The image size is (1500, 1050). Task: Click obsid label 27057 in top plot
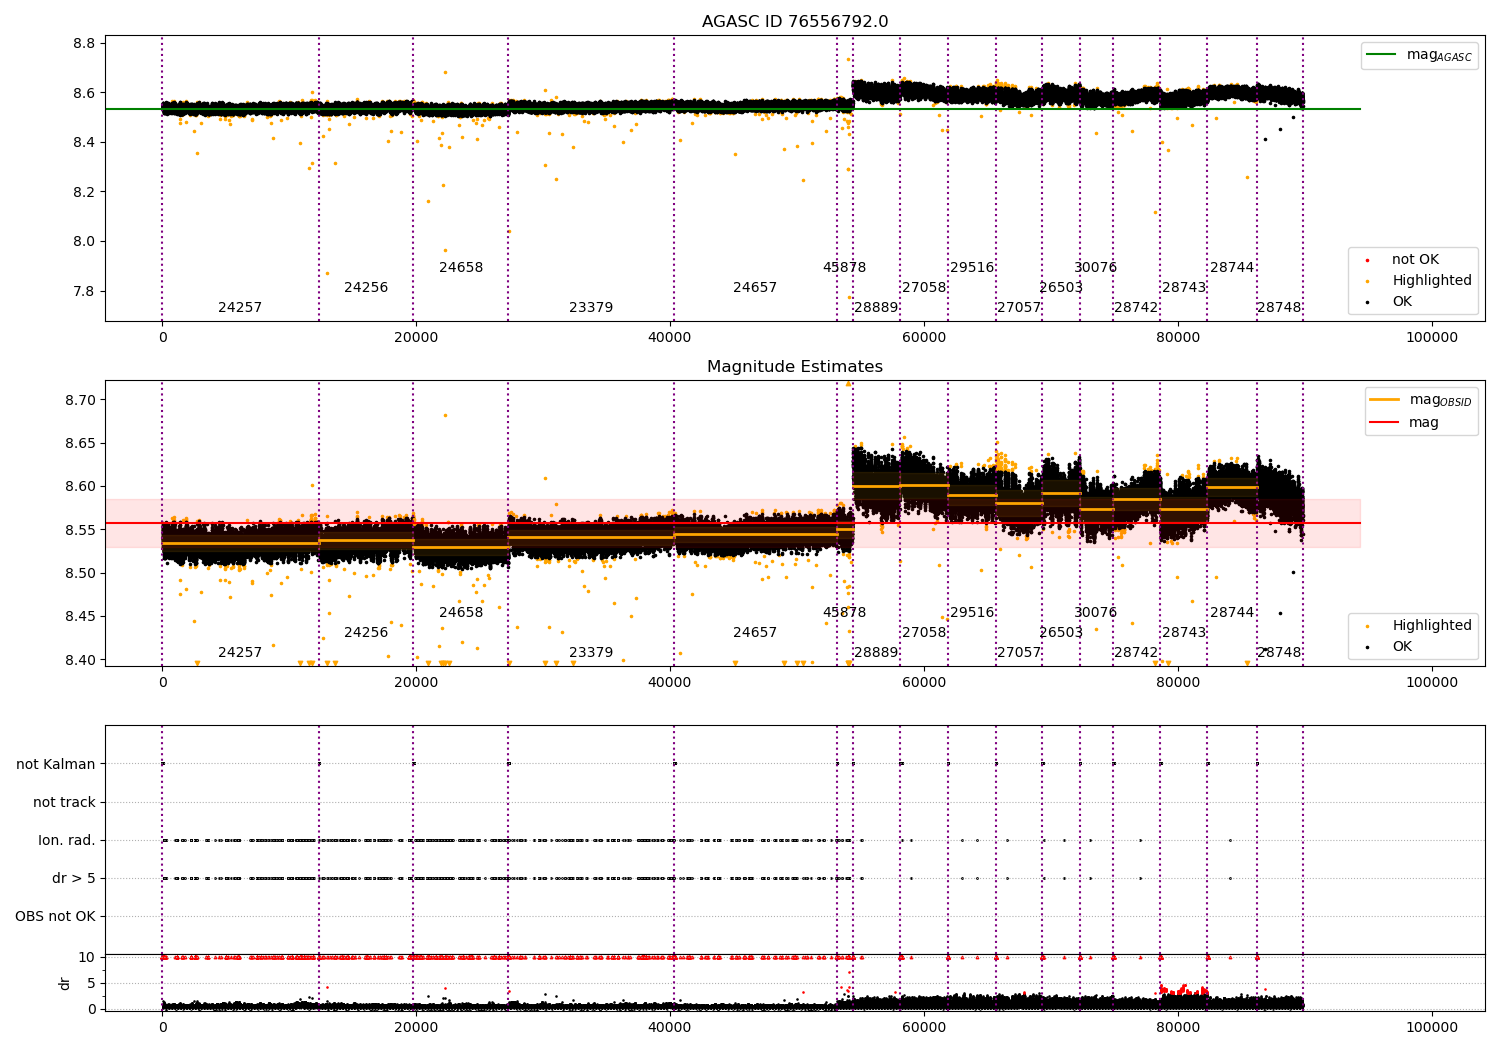pyautogui.click(x=1019, y=307)
